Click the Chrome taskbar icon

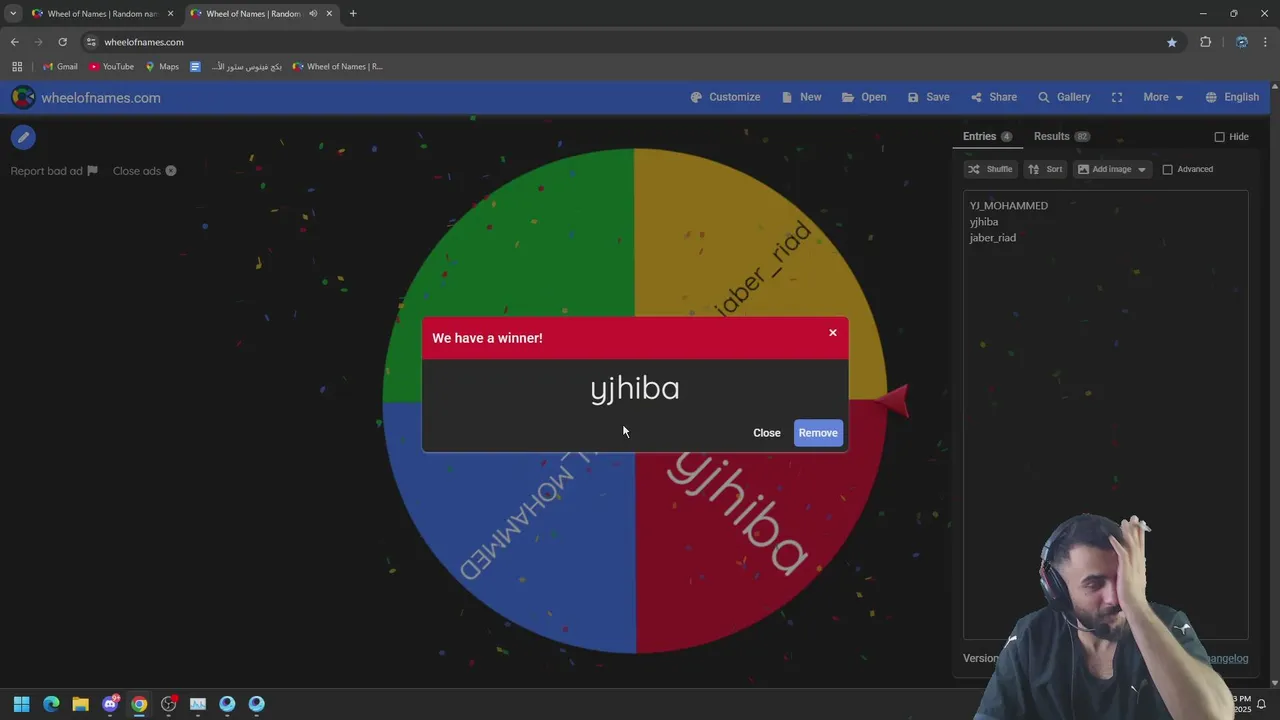[x=139, y=704]
